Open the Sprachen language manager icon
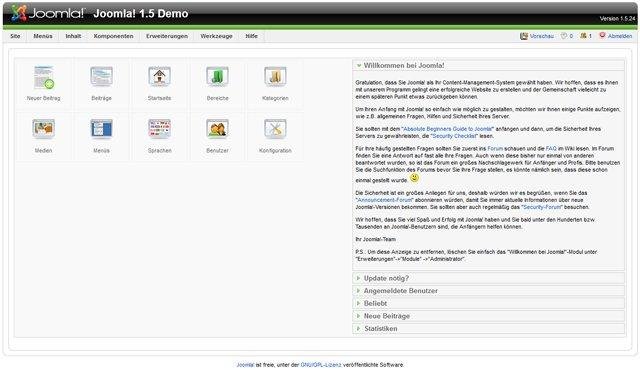This screenshot has height=370, width=640. [x=159, y=136]
